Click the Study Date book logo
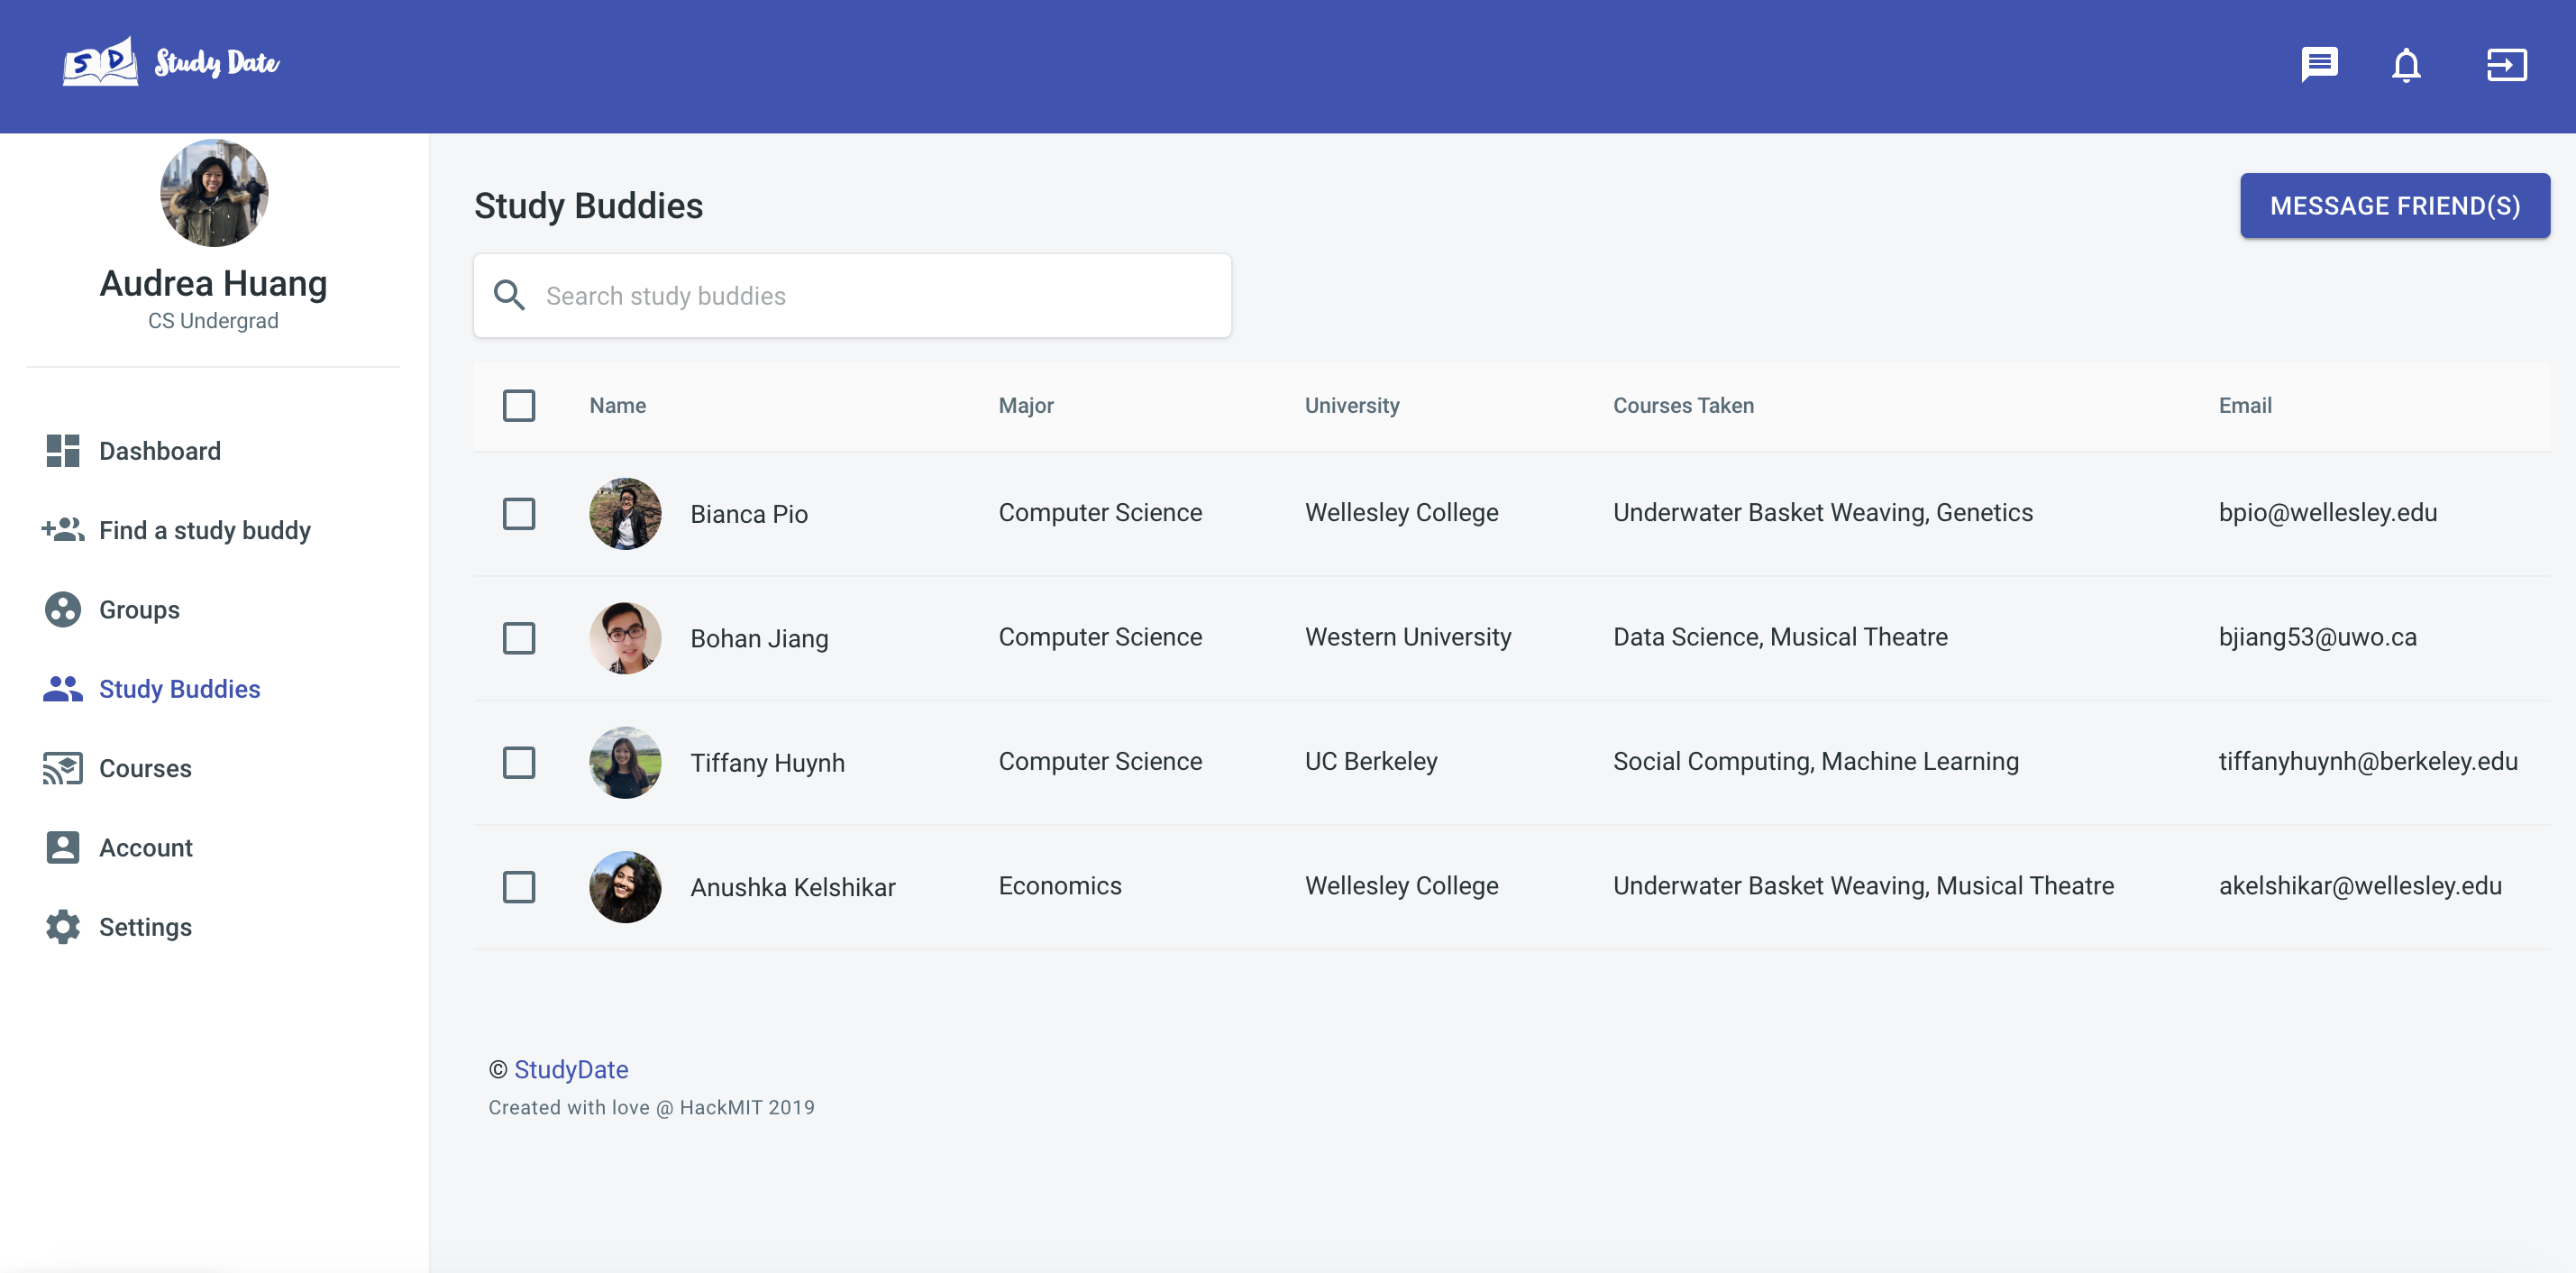The width and height of the screenshot is (2576, 1273). [100, 62]
